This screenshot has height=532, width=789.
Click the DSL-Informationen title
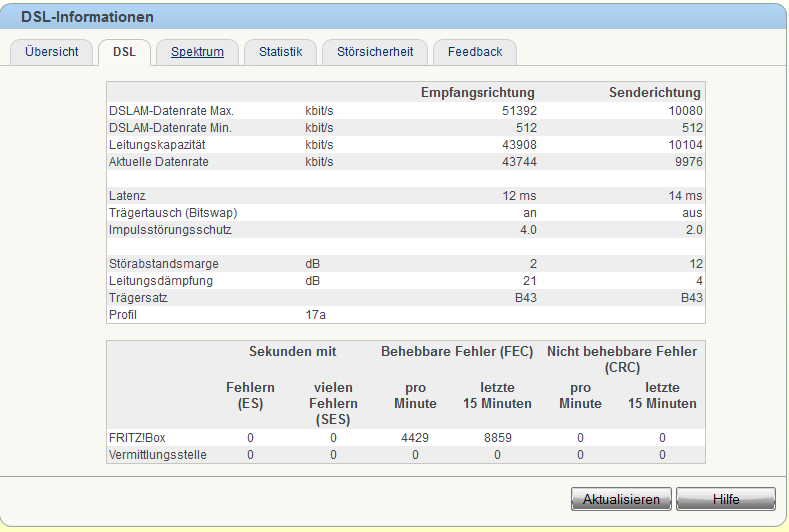(x=87, y=17)
